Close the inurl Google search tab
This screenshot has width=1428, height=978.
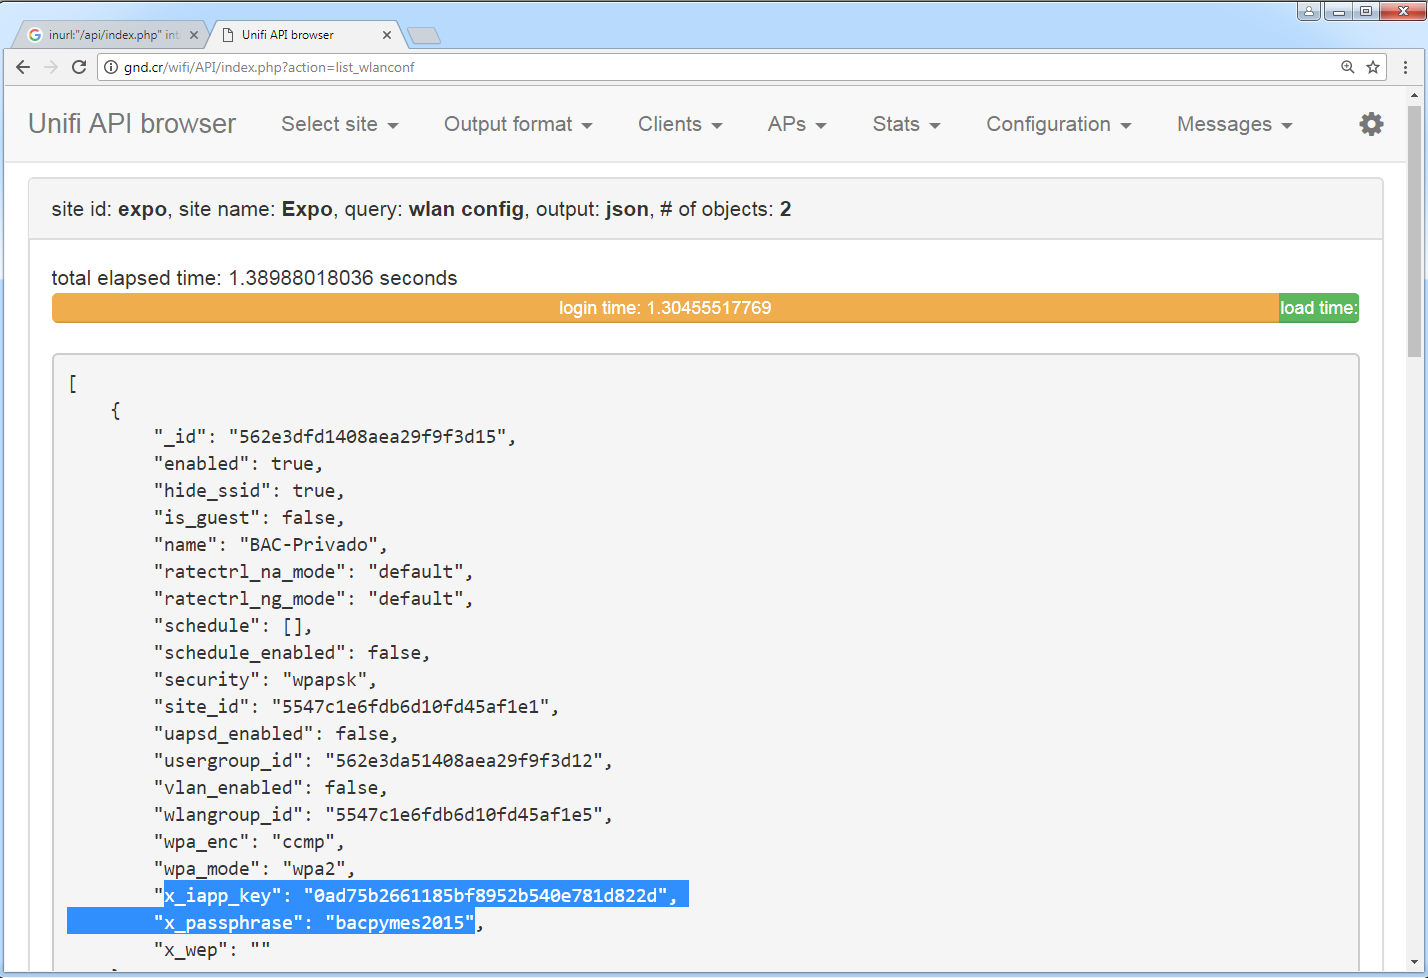click(194, 34)
